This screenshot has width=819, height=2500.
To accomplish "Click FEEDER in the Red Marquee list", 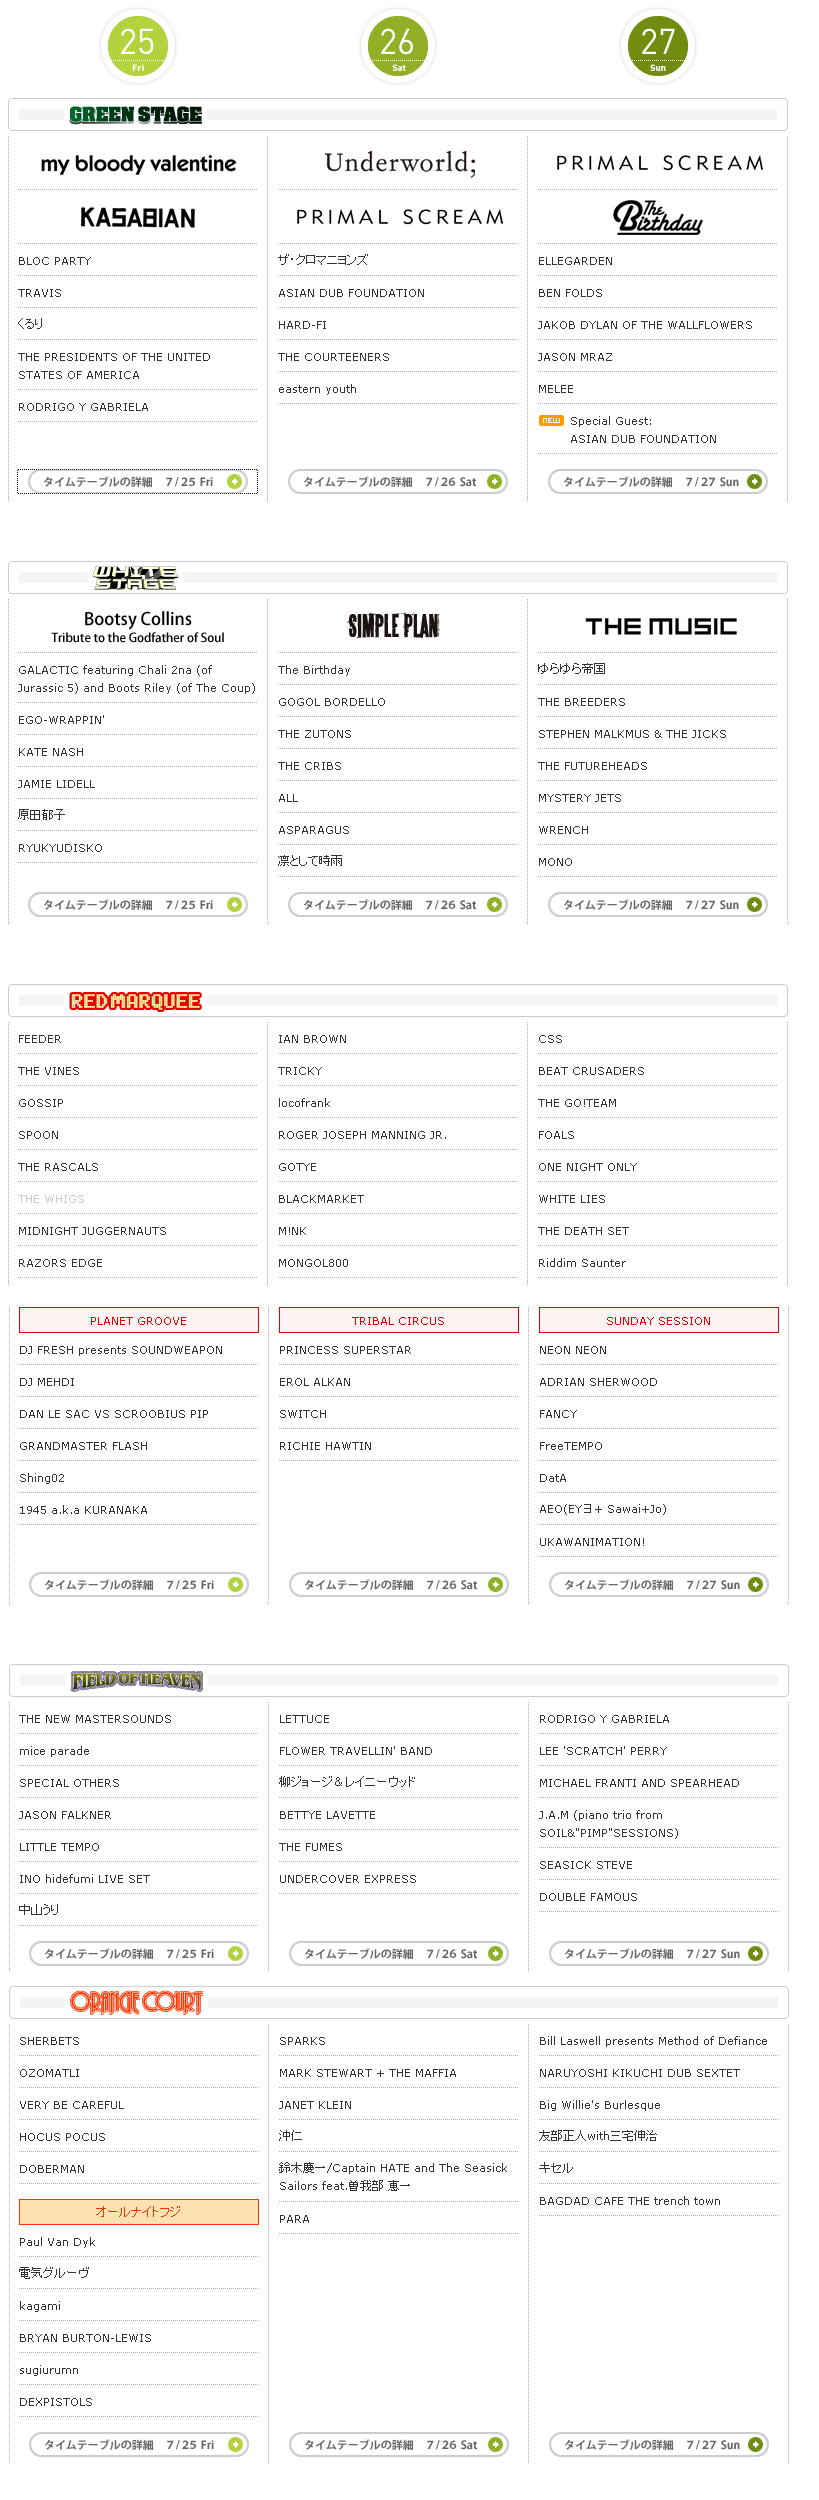I will [40, 1039].
